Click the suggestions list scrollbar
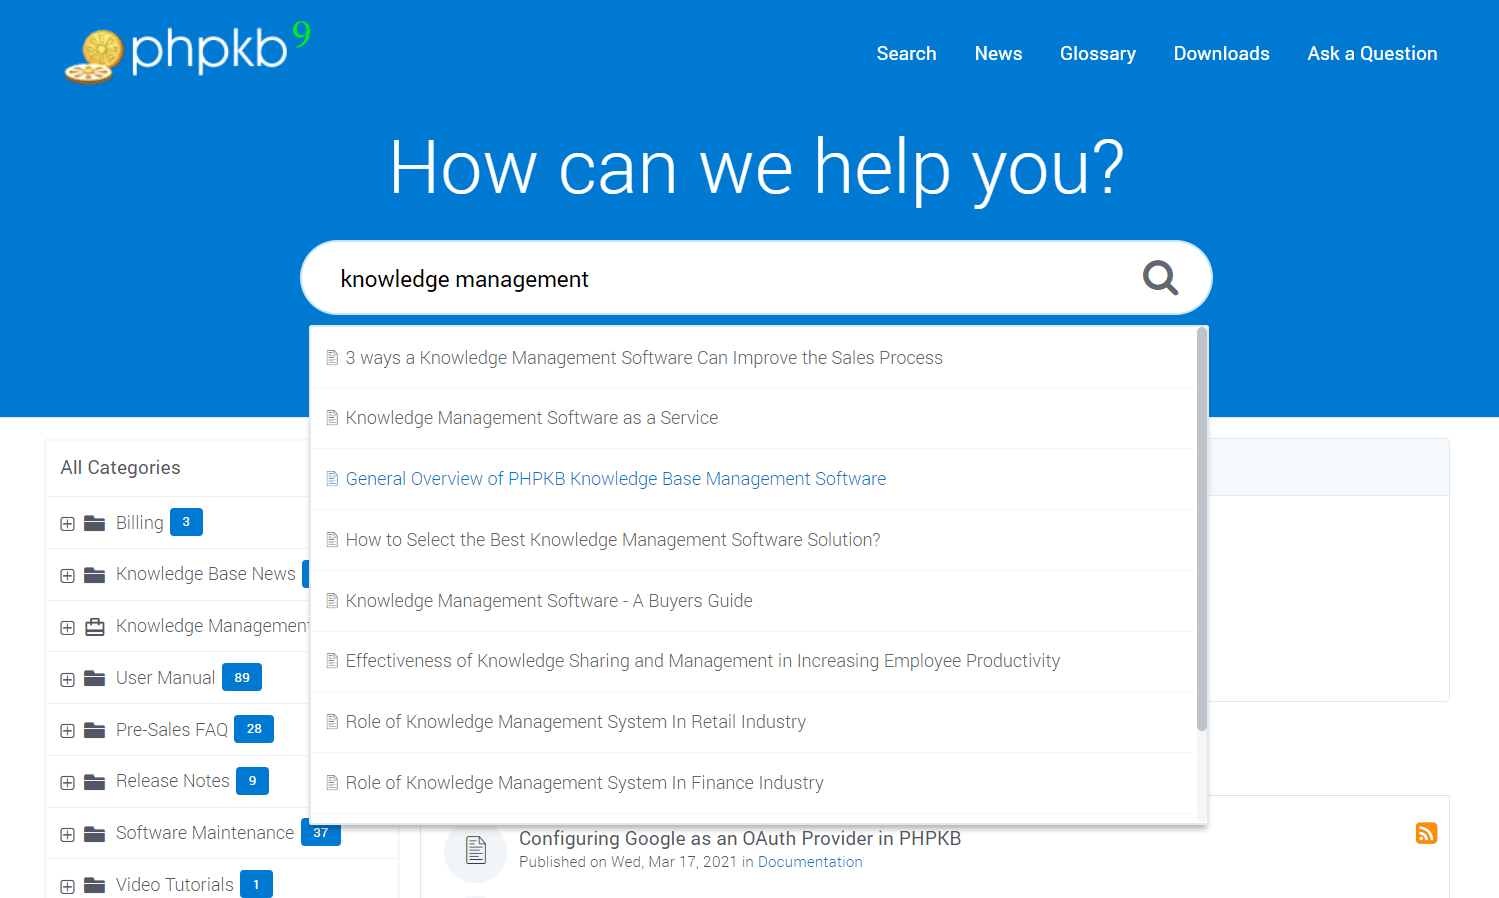Image resolution: width=1499 pixels, height=898 pixels. coord(1201,530)
